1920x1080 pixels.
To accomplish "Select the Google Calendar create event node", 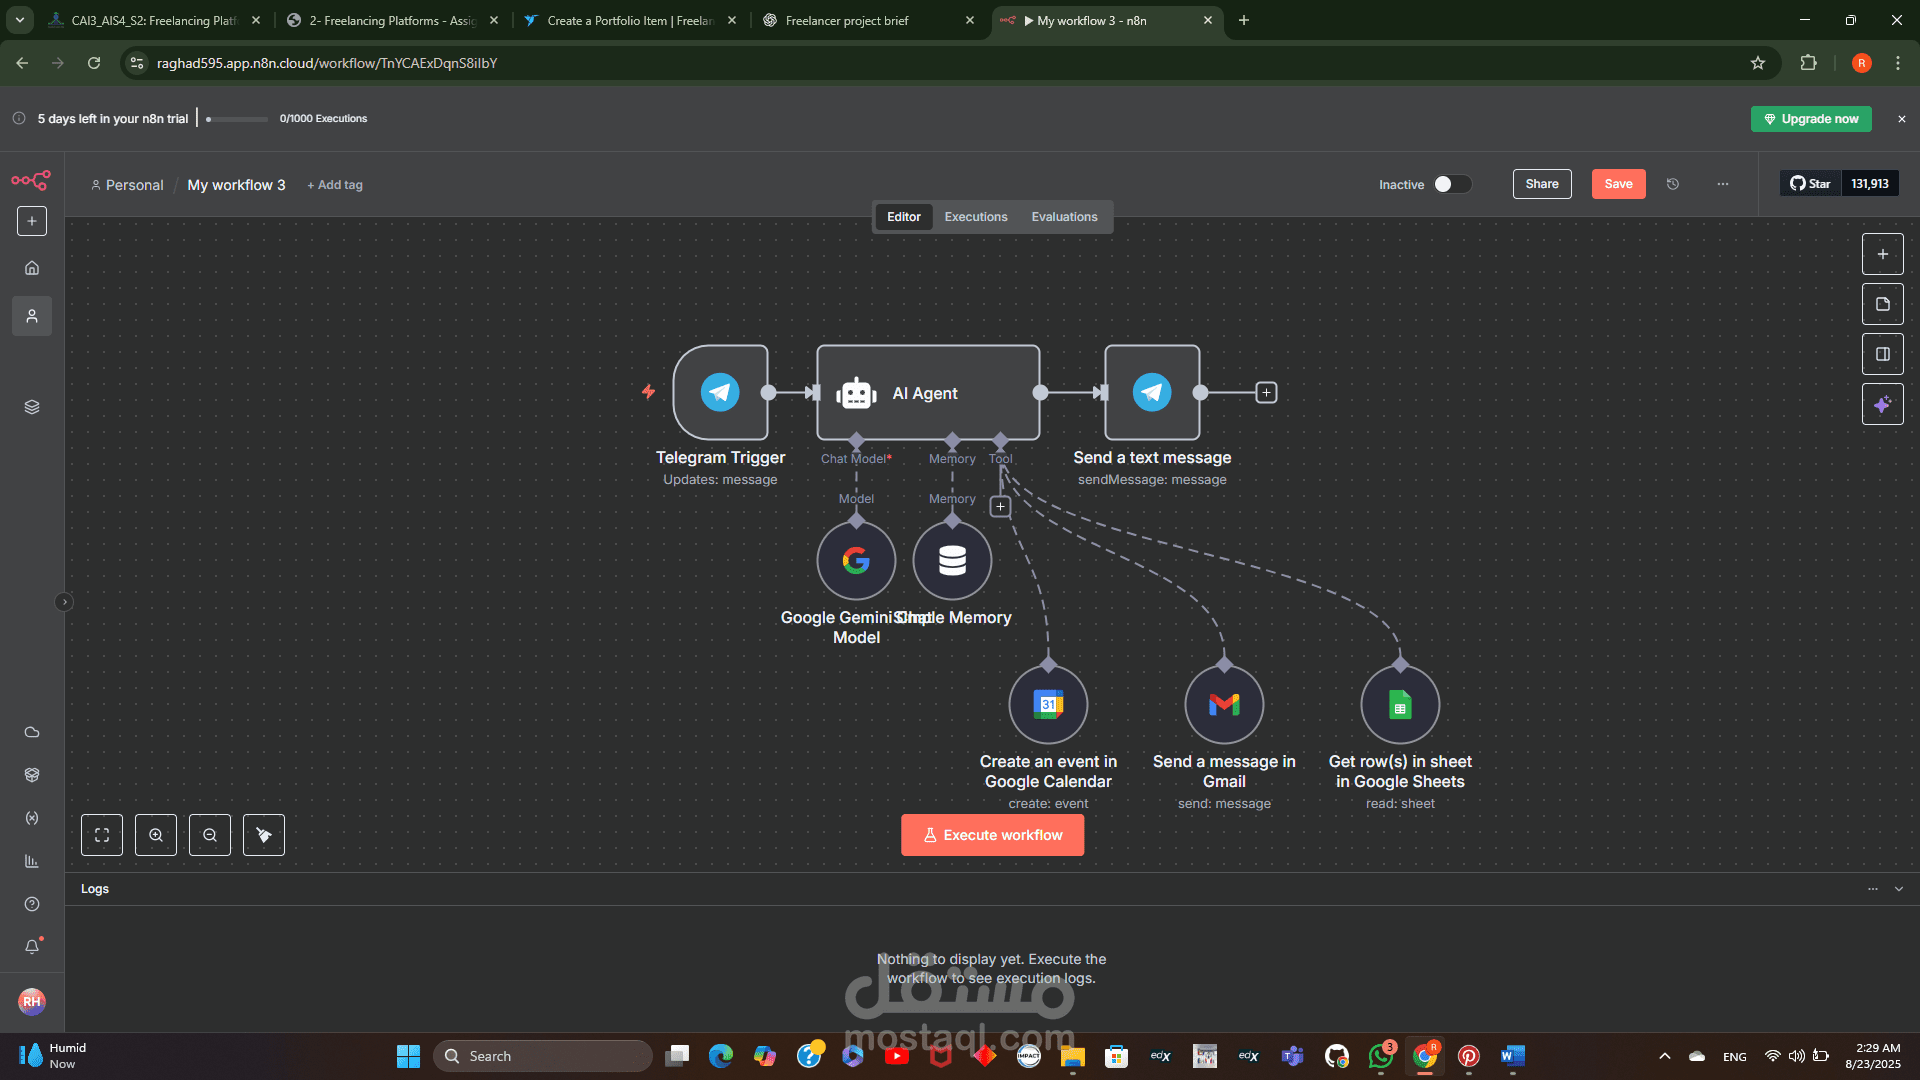I will click(x=1048, y=704).
